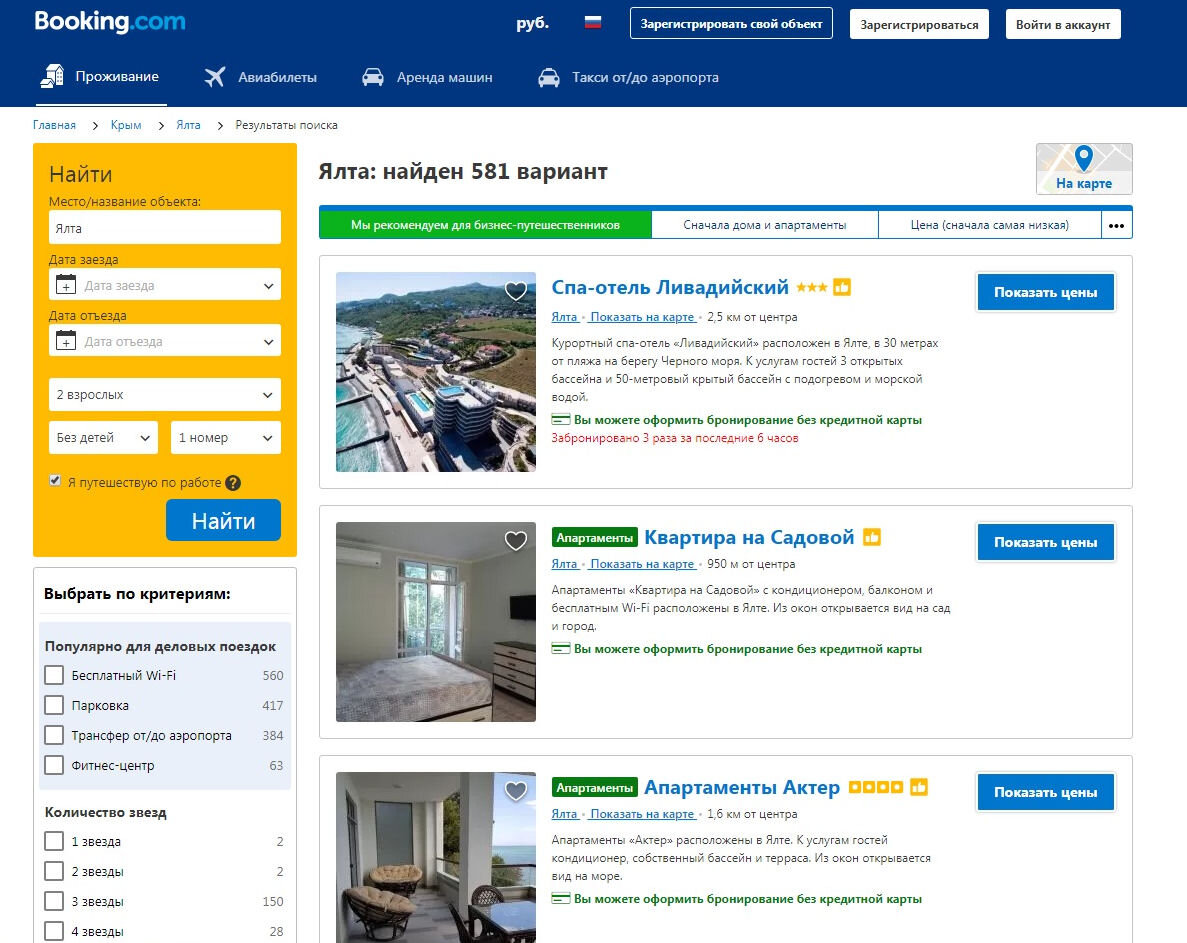
Task: Open the Спа-отель Ливадийский aerial photo
Action: pos(436,372)
